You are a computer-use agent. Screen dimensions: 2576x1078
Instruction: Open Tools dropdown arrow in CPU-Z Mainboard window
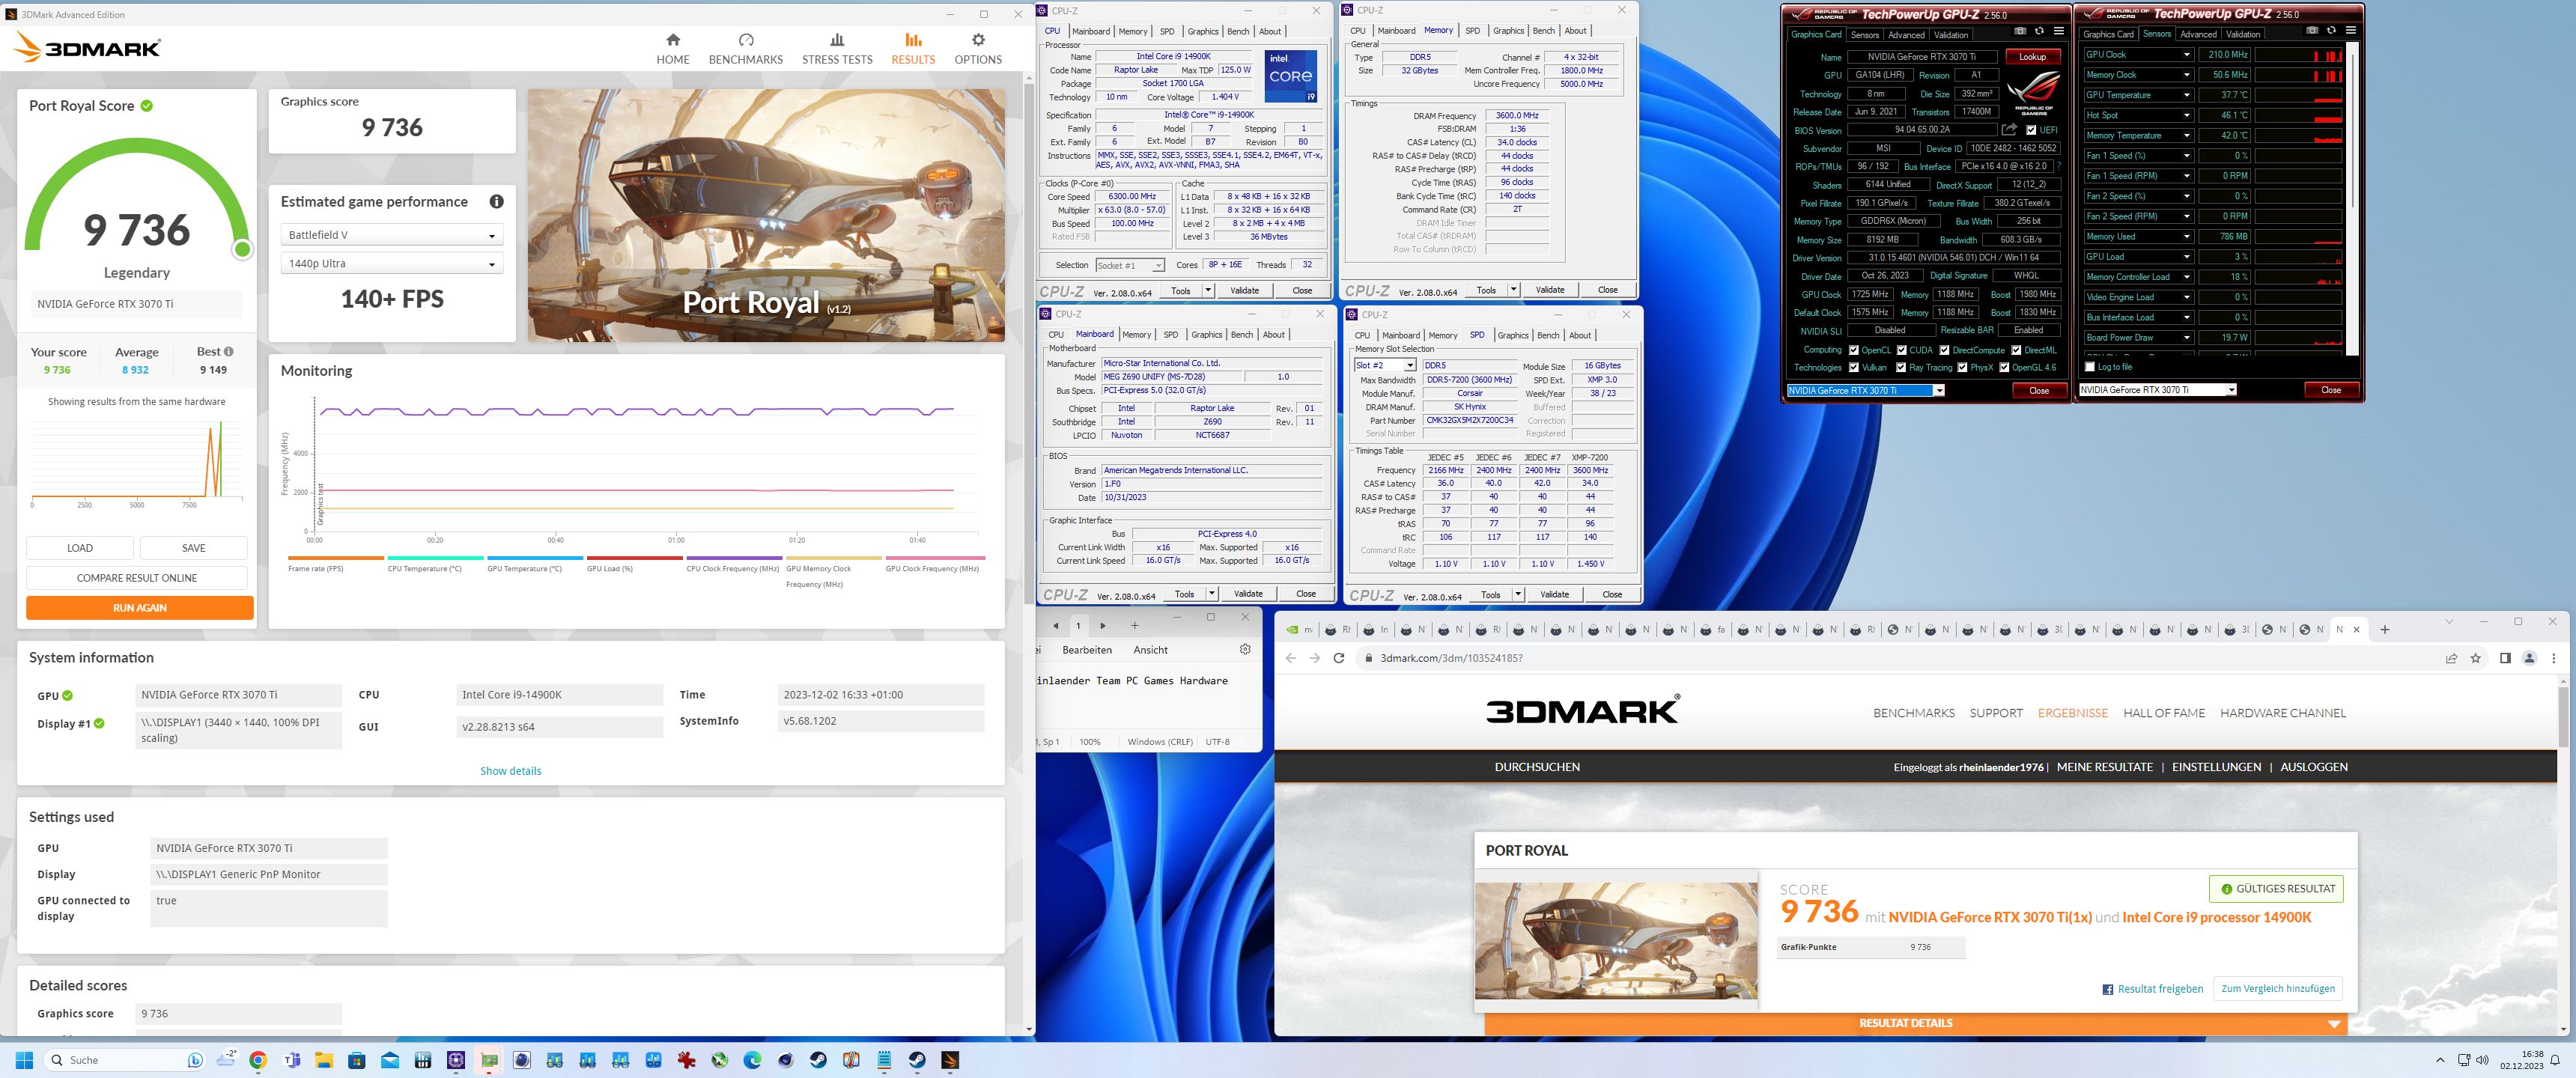(x=1211, y=594)
